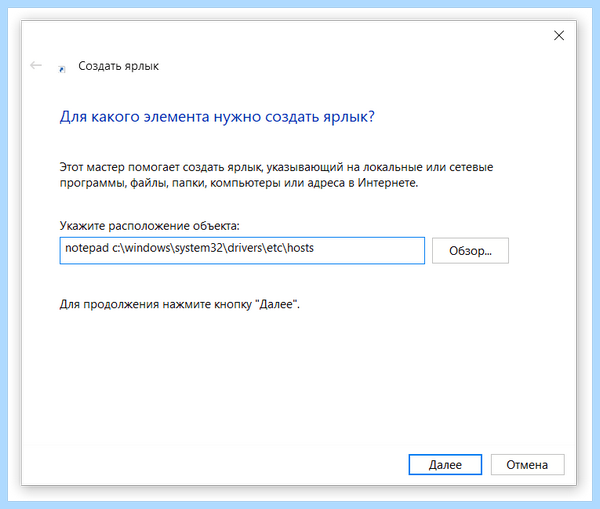Click the Создать ярлык window title
This screenshot has height=509, width=600.
tap(118, 66)
